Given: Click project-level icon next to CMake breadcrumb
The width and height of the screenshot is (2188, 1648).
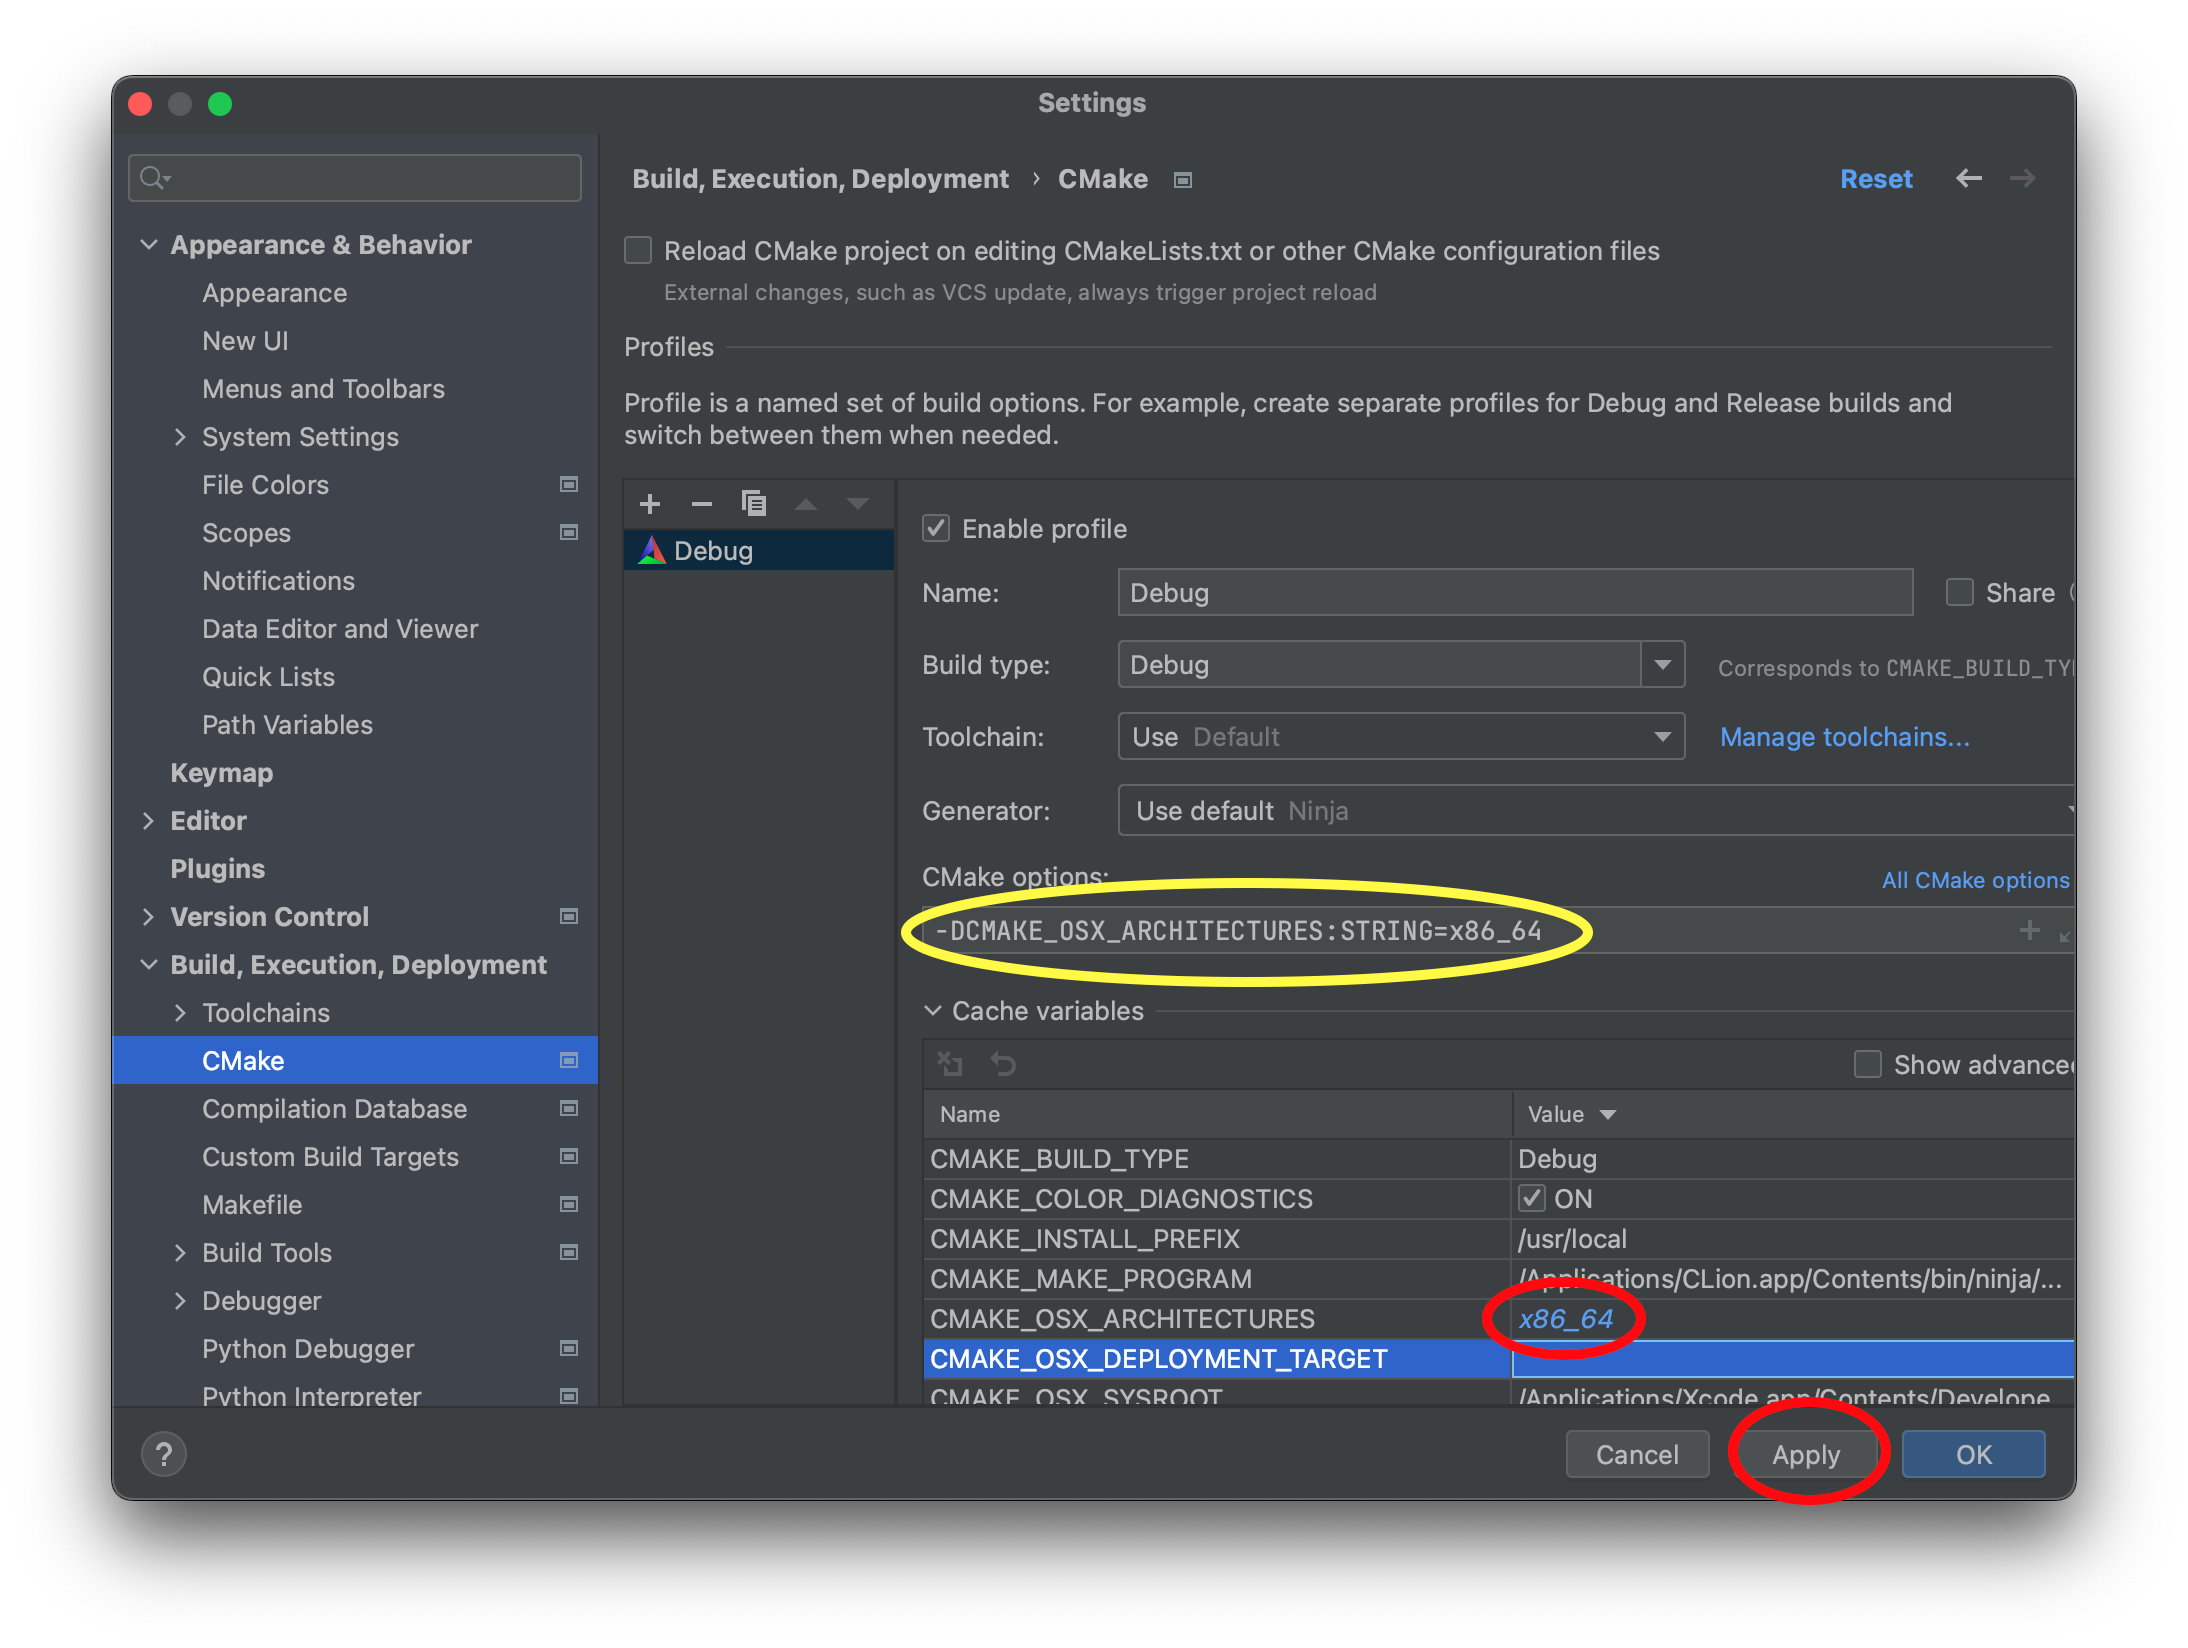Looking at the screenshot, I should (x=1183, y=180).
